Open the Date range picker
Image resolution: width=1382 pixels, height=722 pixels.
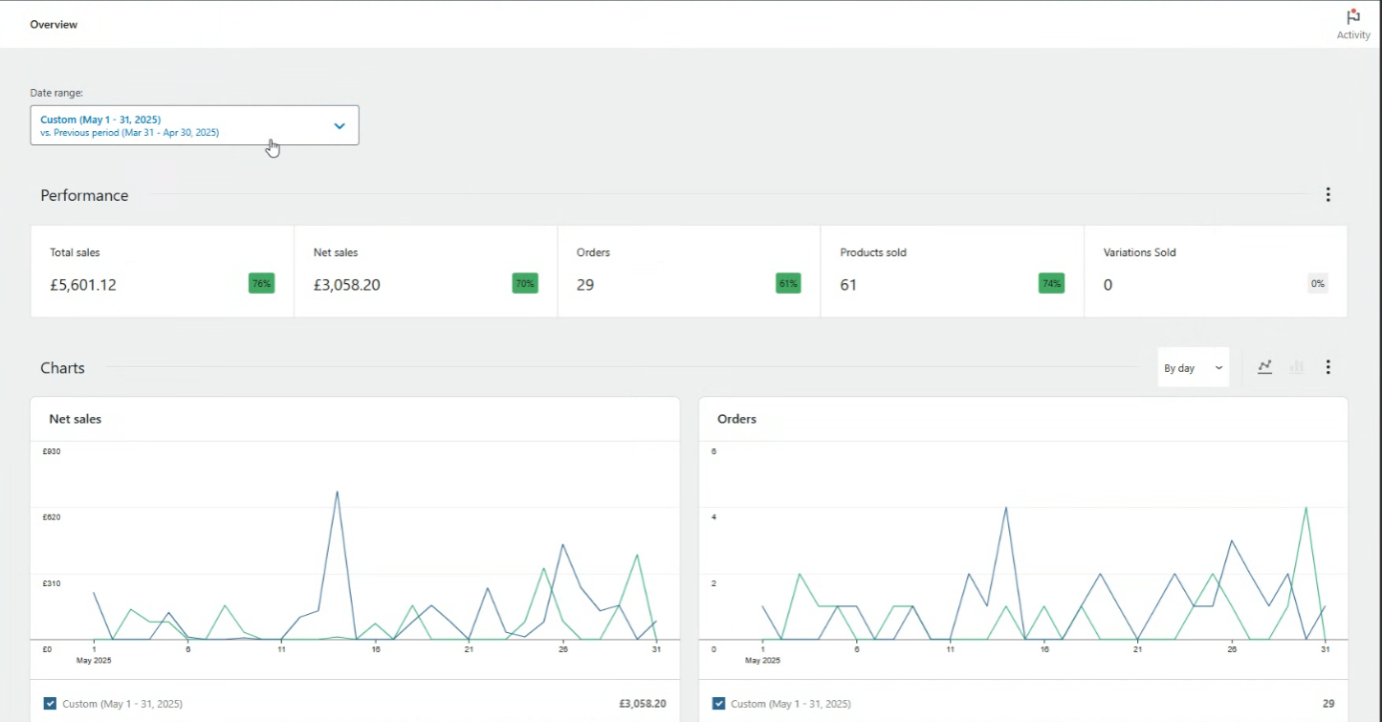tap(194, 125)
